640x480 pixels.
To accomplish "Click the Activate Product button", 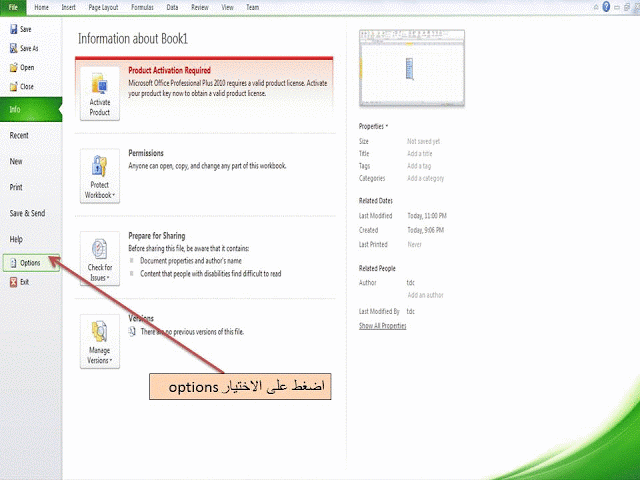I will pos(100,93).
